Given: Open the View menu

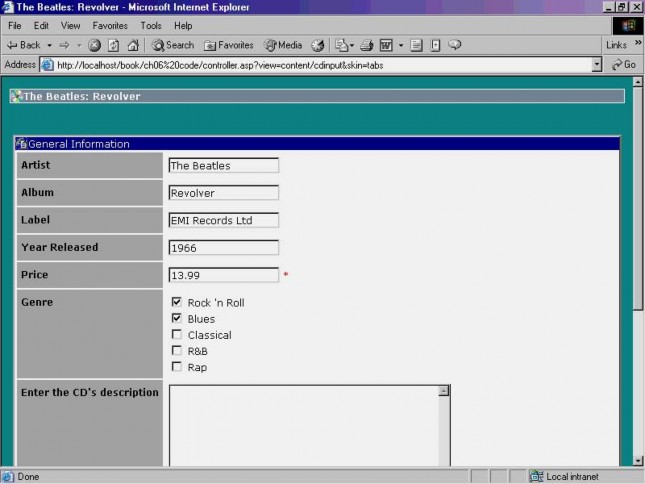Looking at the screenshot, I should (70, 25).
